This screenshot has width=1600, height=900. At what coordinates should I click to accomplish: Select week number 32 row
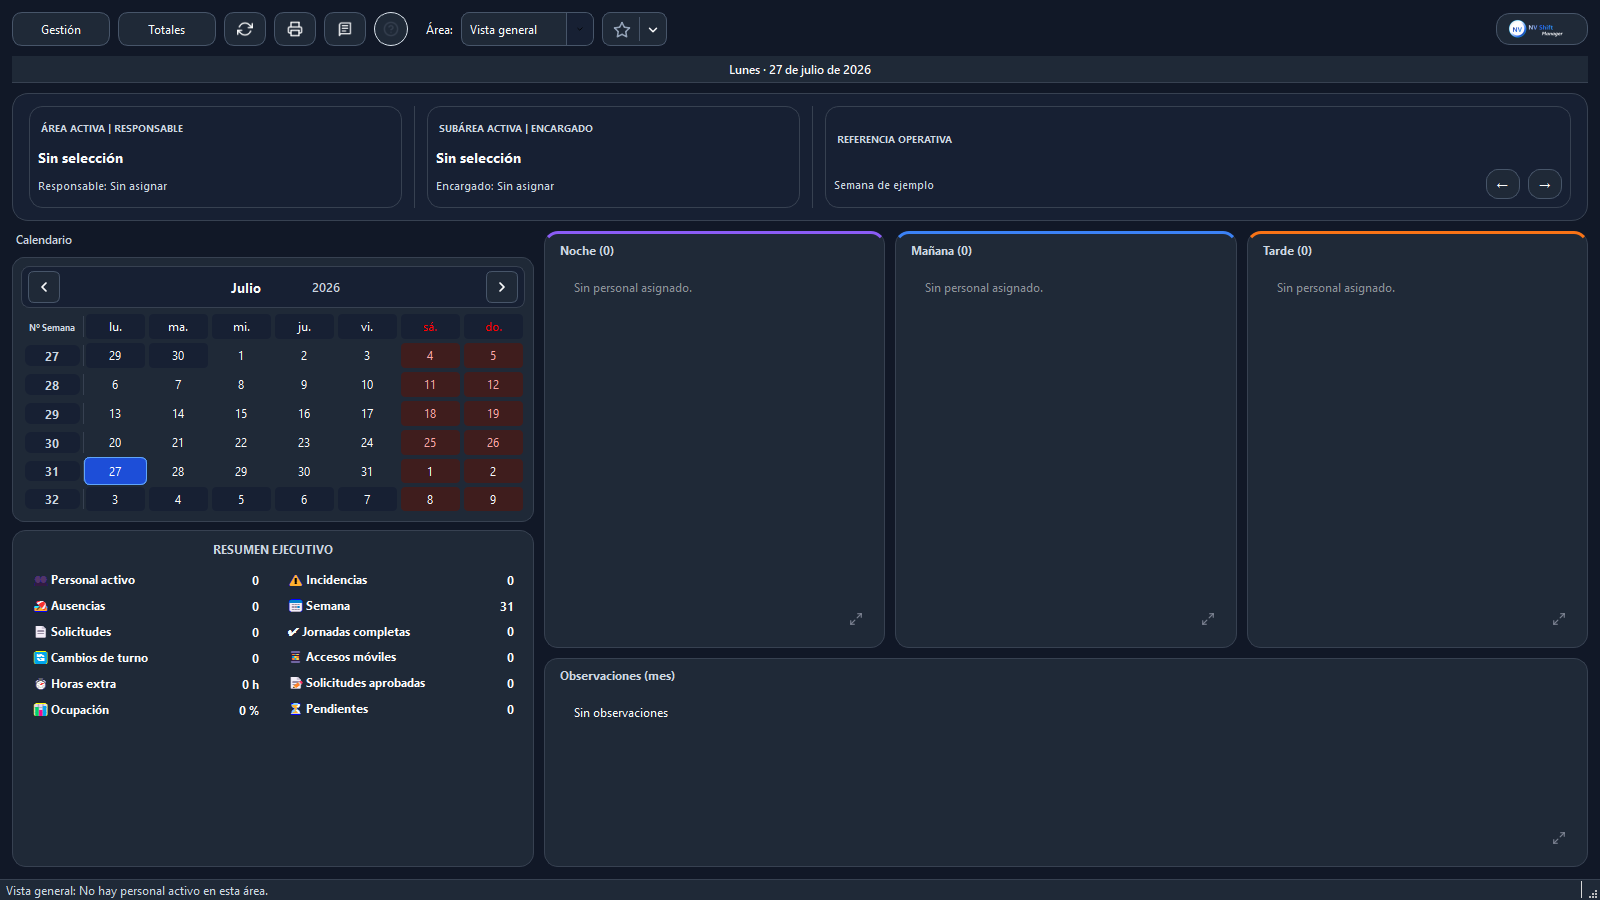coord(52,499)
